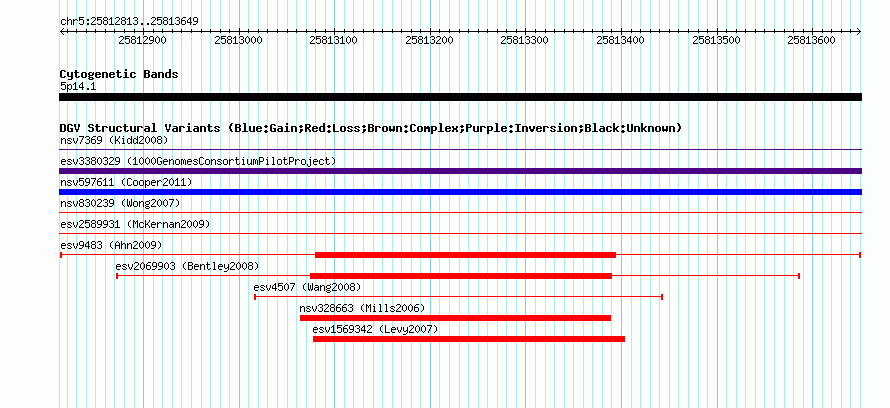Open variant nsv597611 (Cooper2011) label
This screenshot has width=890, height=408.
click(126, 182)
